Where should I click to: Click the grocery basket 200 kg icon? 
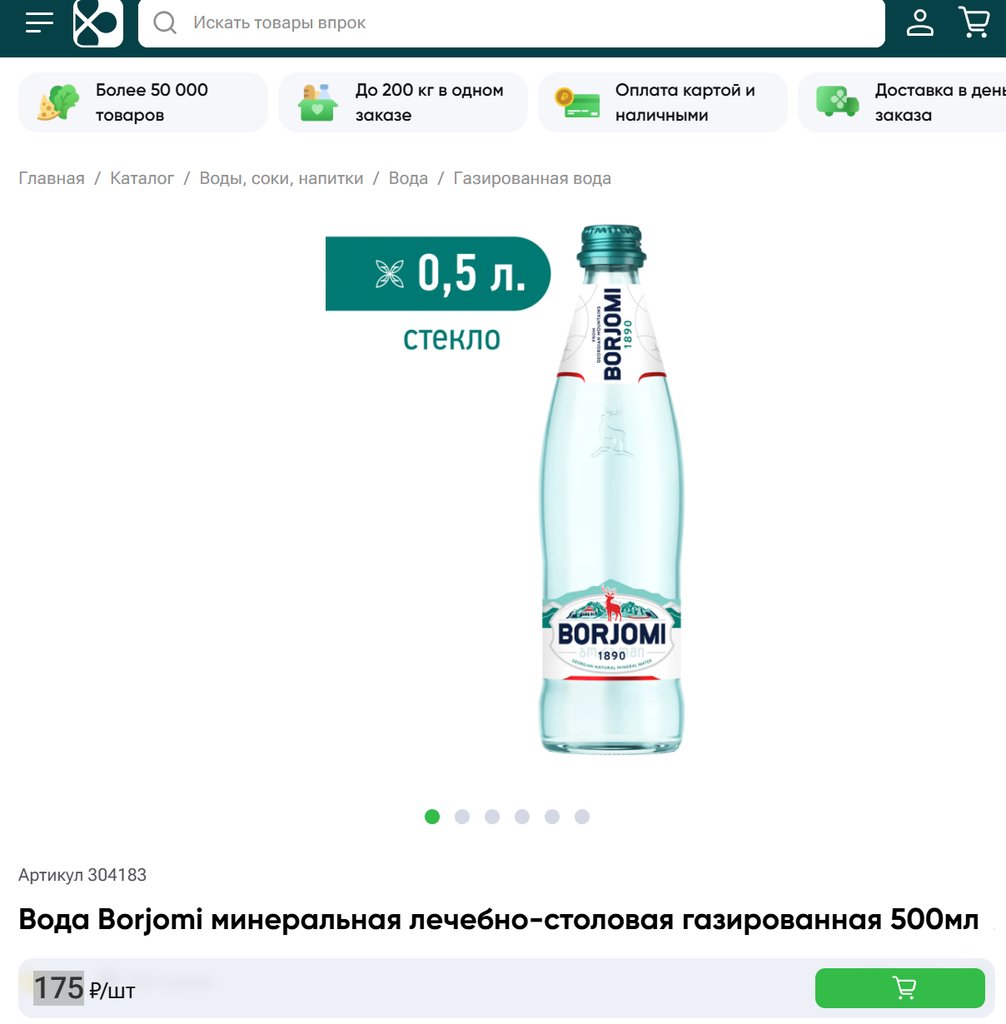click(x=317, y=103)
